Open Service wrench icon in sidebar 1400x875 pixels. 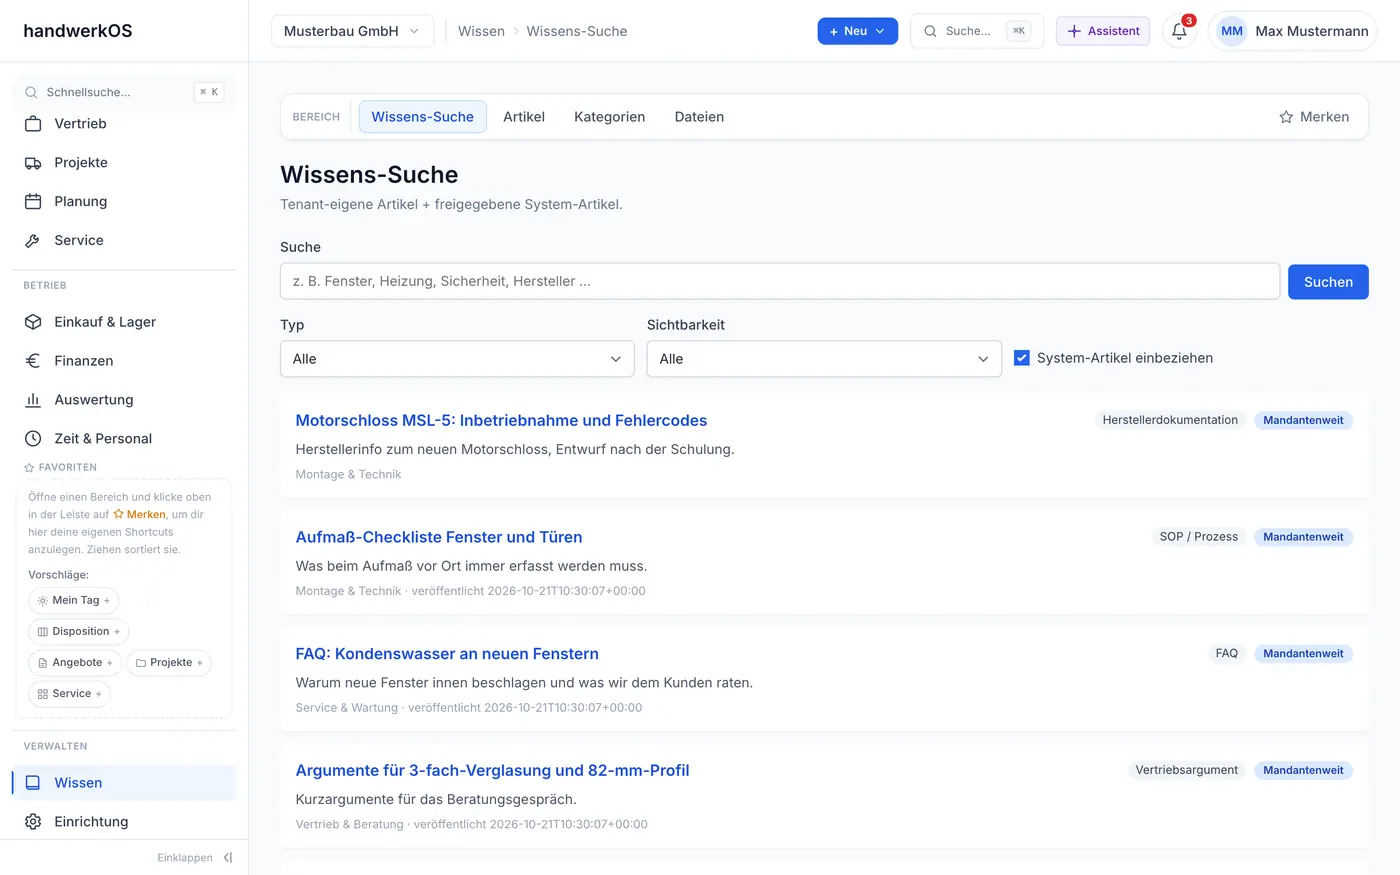(33, 241)
